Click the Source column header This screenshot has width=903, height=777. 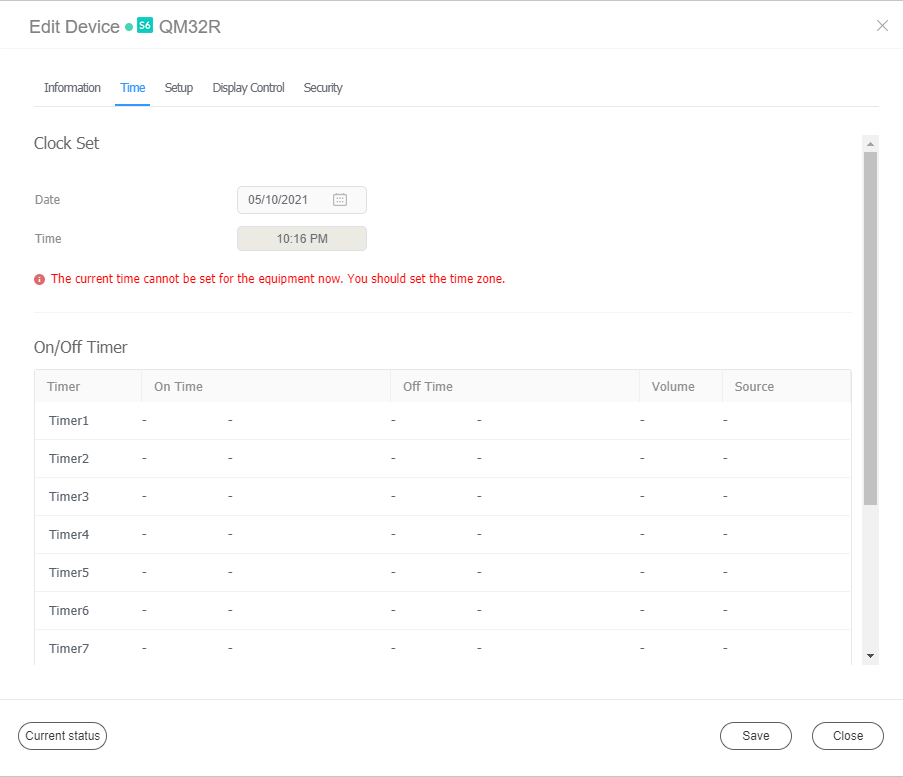tap(753, 386)
